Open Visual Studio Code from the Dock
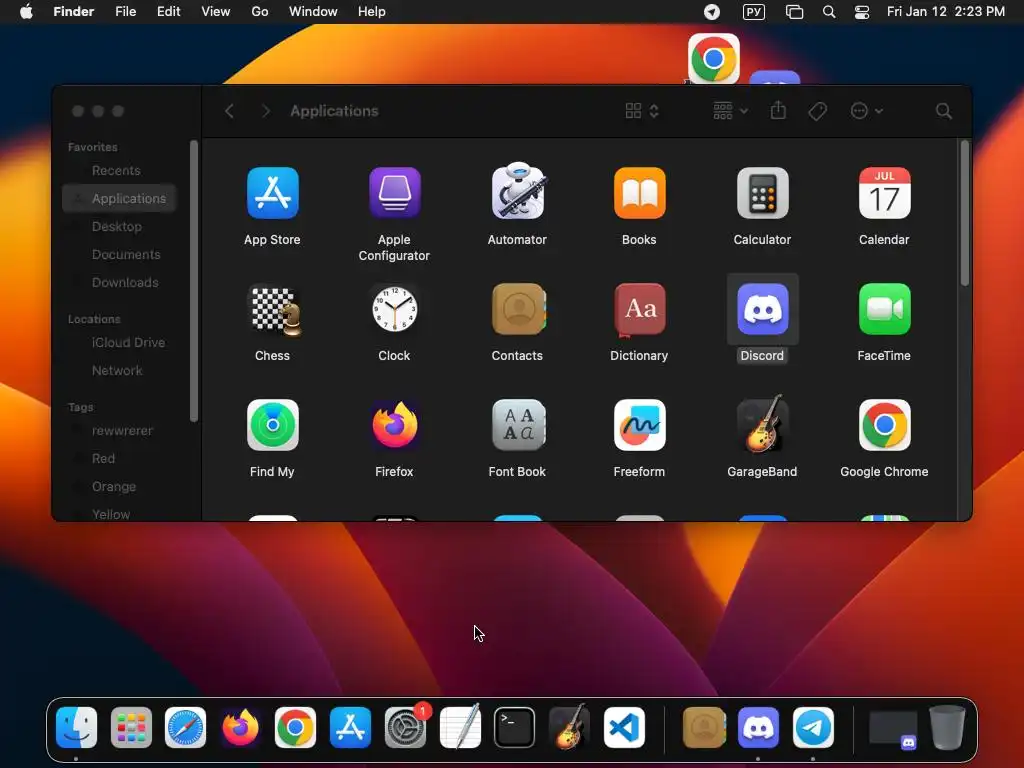The height and width of the screenshot is (768, 1024). tap(624, 727)
